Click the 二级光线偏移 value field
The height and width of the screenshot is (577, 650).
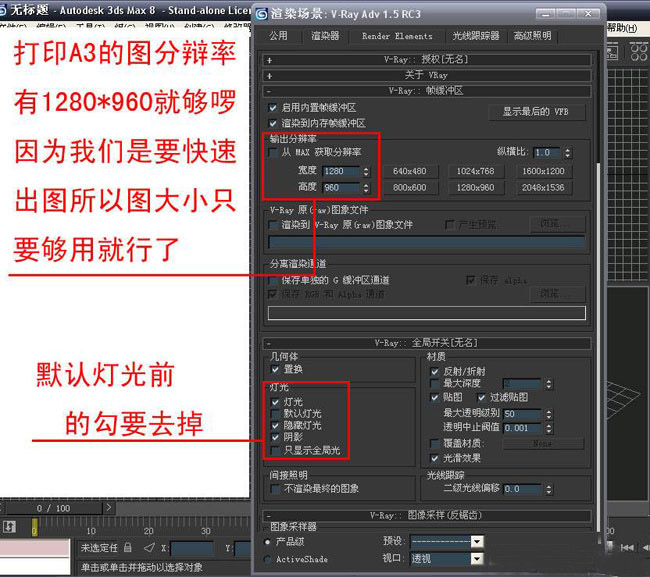(x=522, y=489)
